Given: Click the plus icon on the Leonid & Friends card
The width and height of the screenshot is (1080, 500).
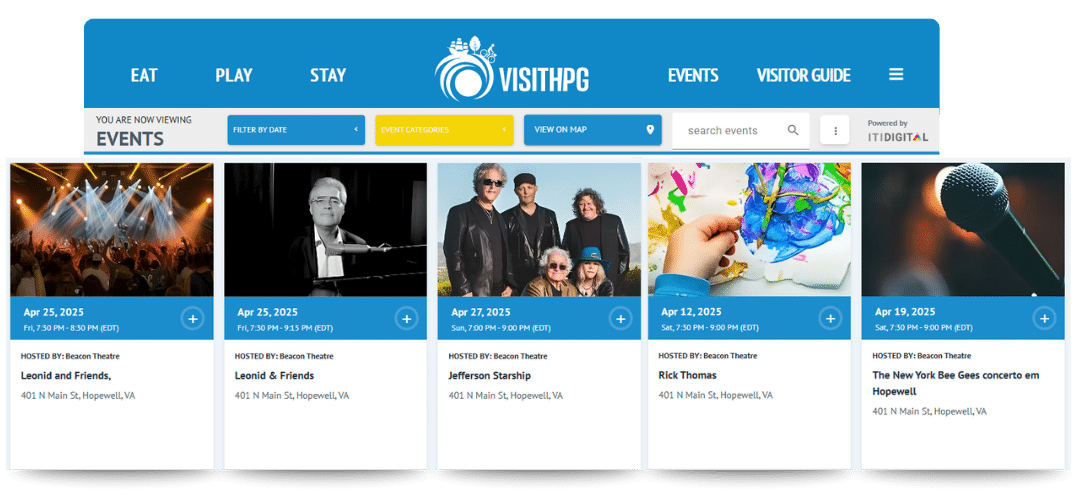Looking at the screenshot, I should 406,319.
